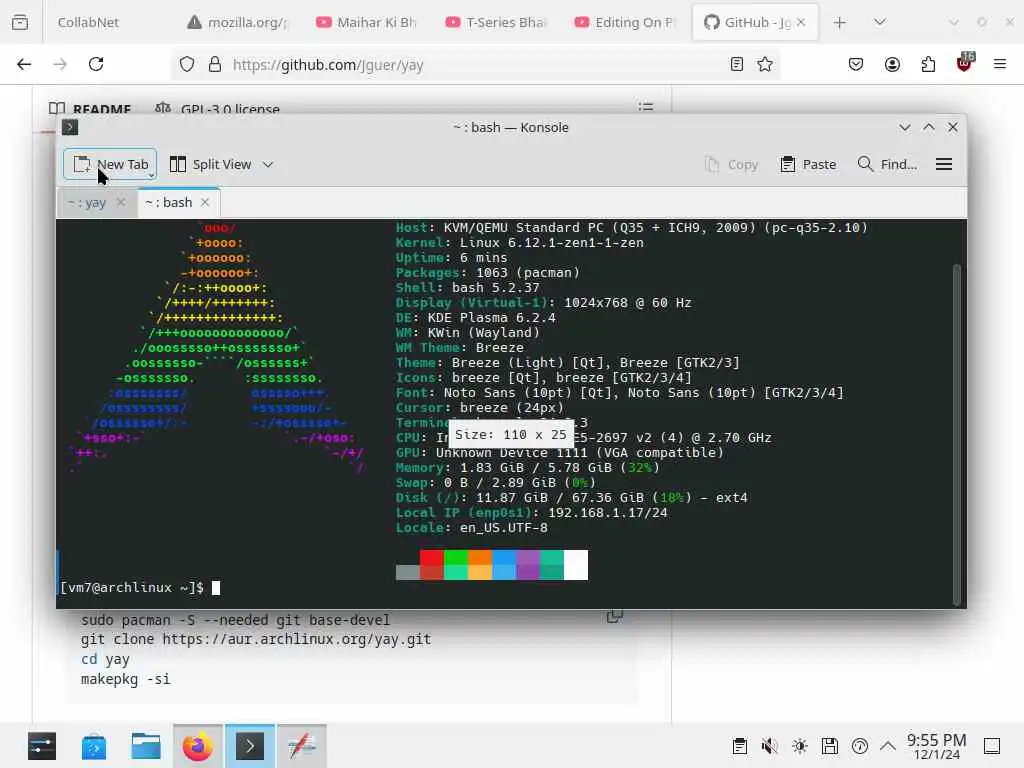Click the Split View button
The height and width of the screenshot is (768, 1024).
click(x=210, y=165)
